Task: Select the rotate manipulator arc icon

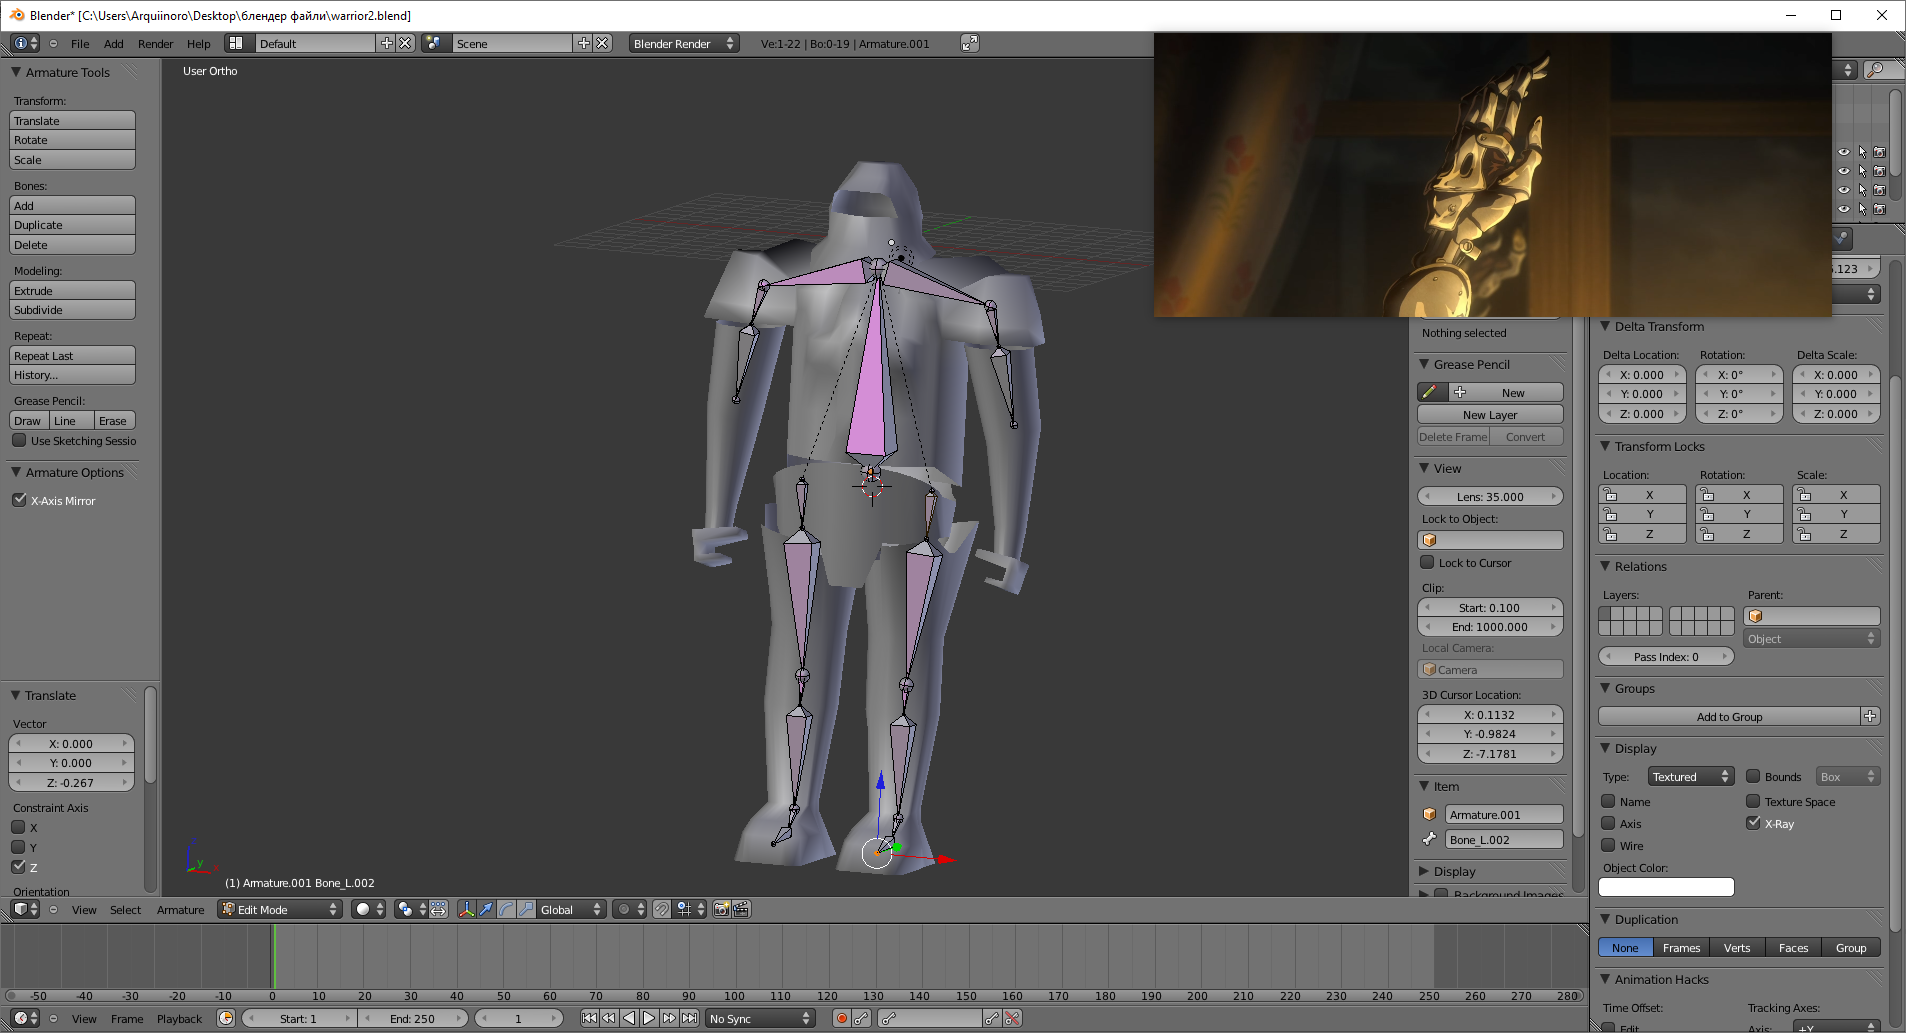Action: point(506,909)
